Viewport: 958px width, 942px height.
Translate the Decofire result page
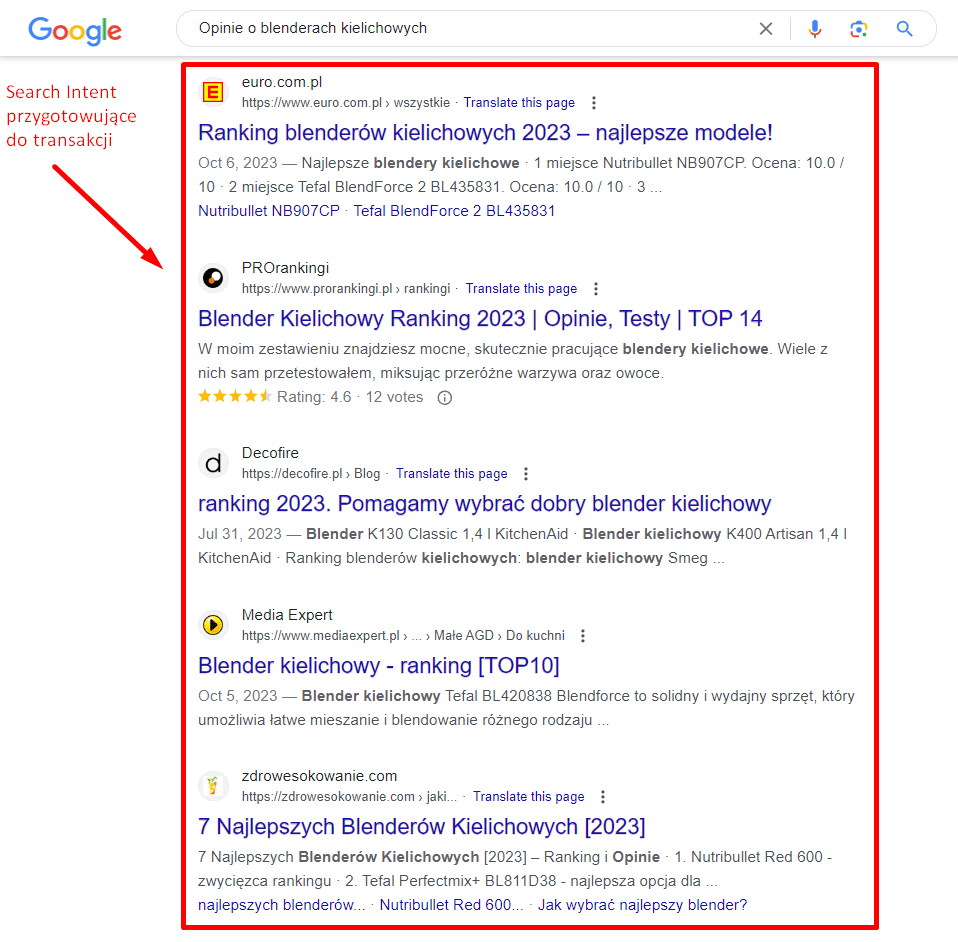click(452, 473)
